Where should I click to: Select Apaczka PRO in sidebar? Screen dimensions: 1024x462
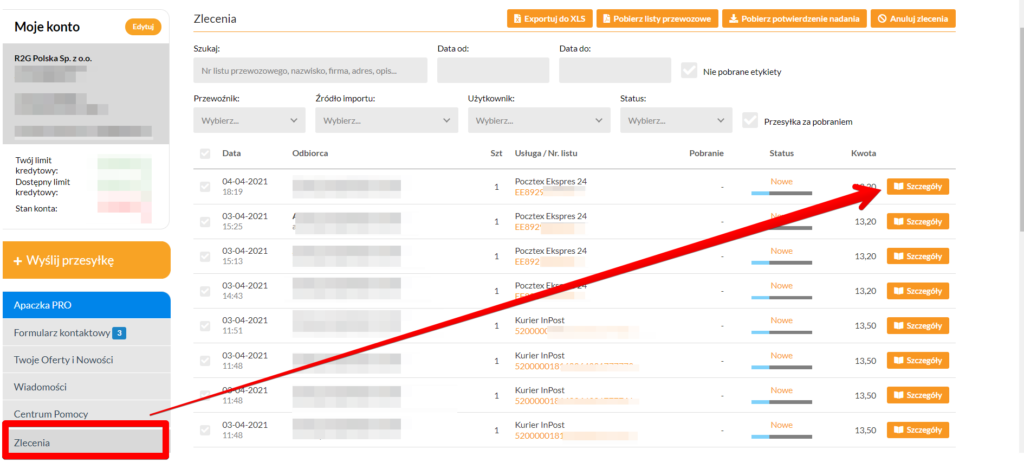tap(86, 305)
